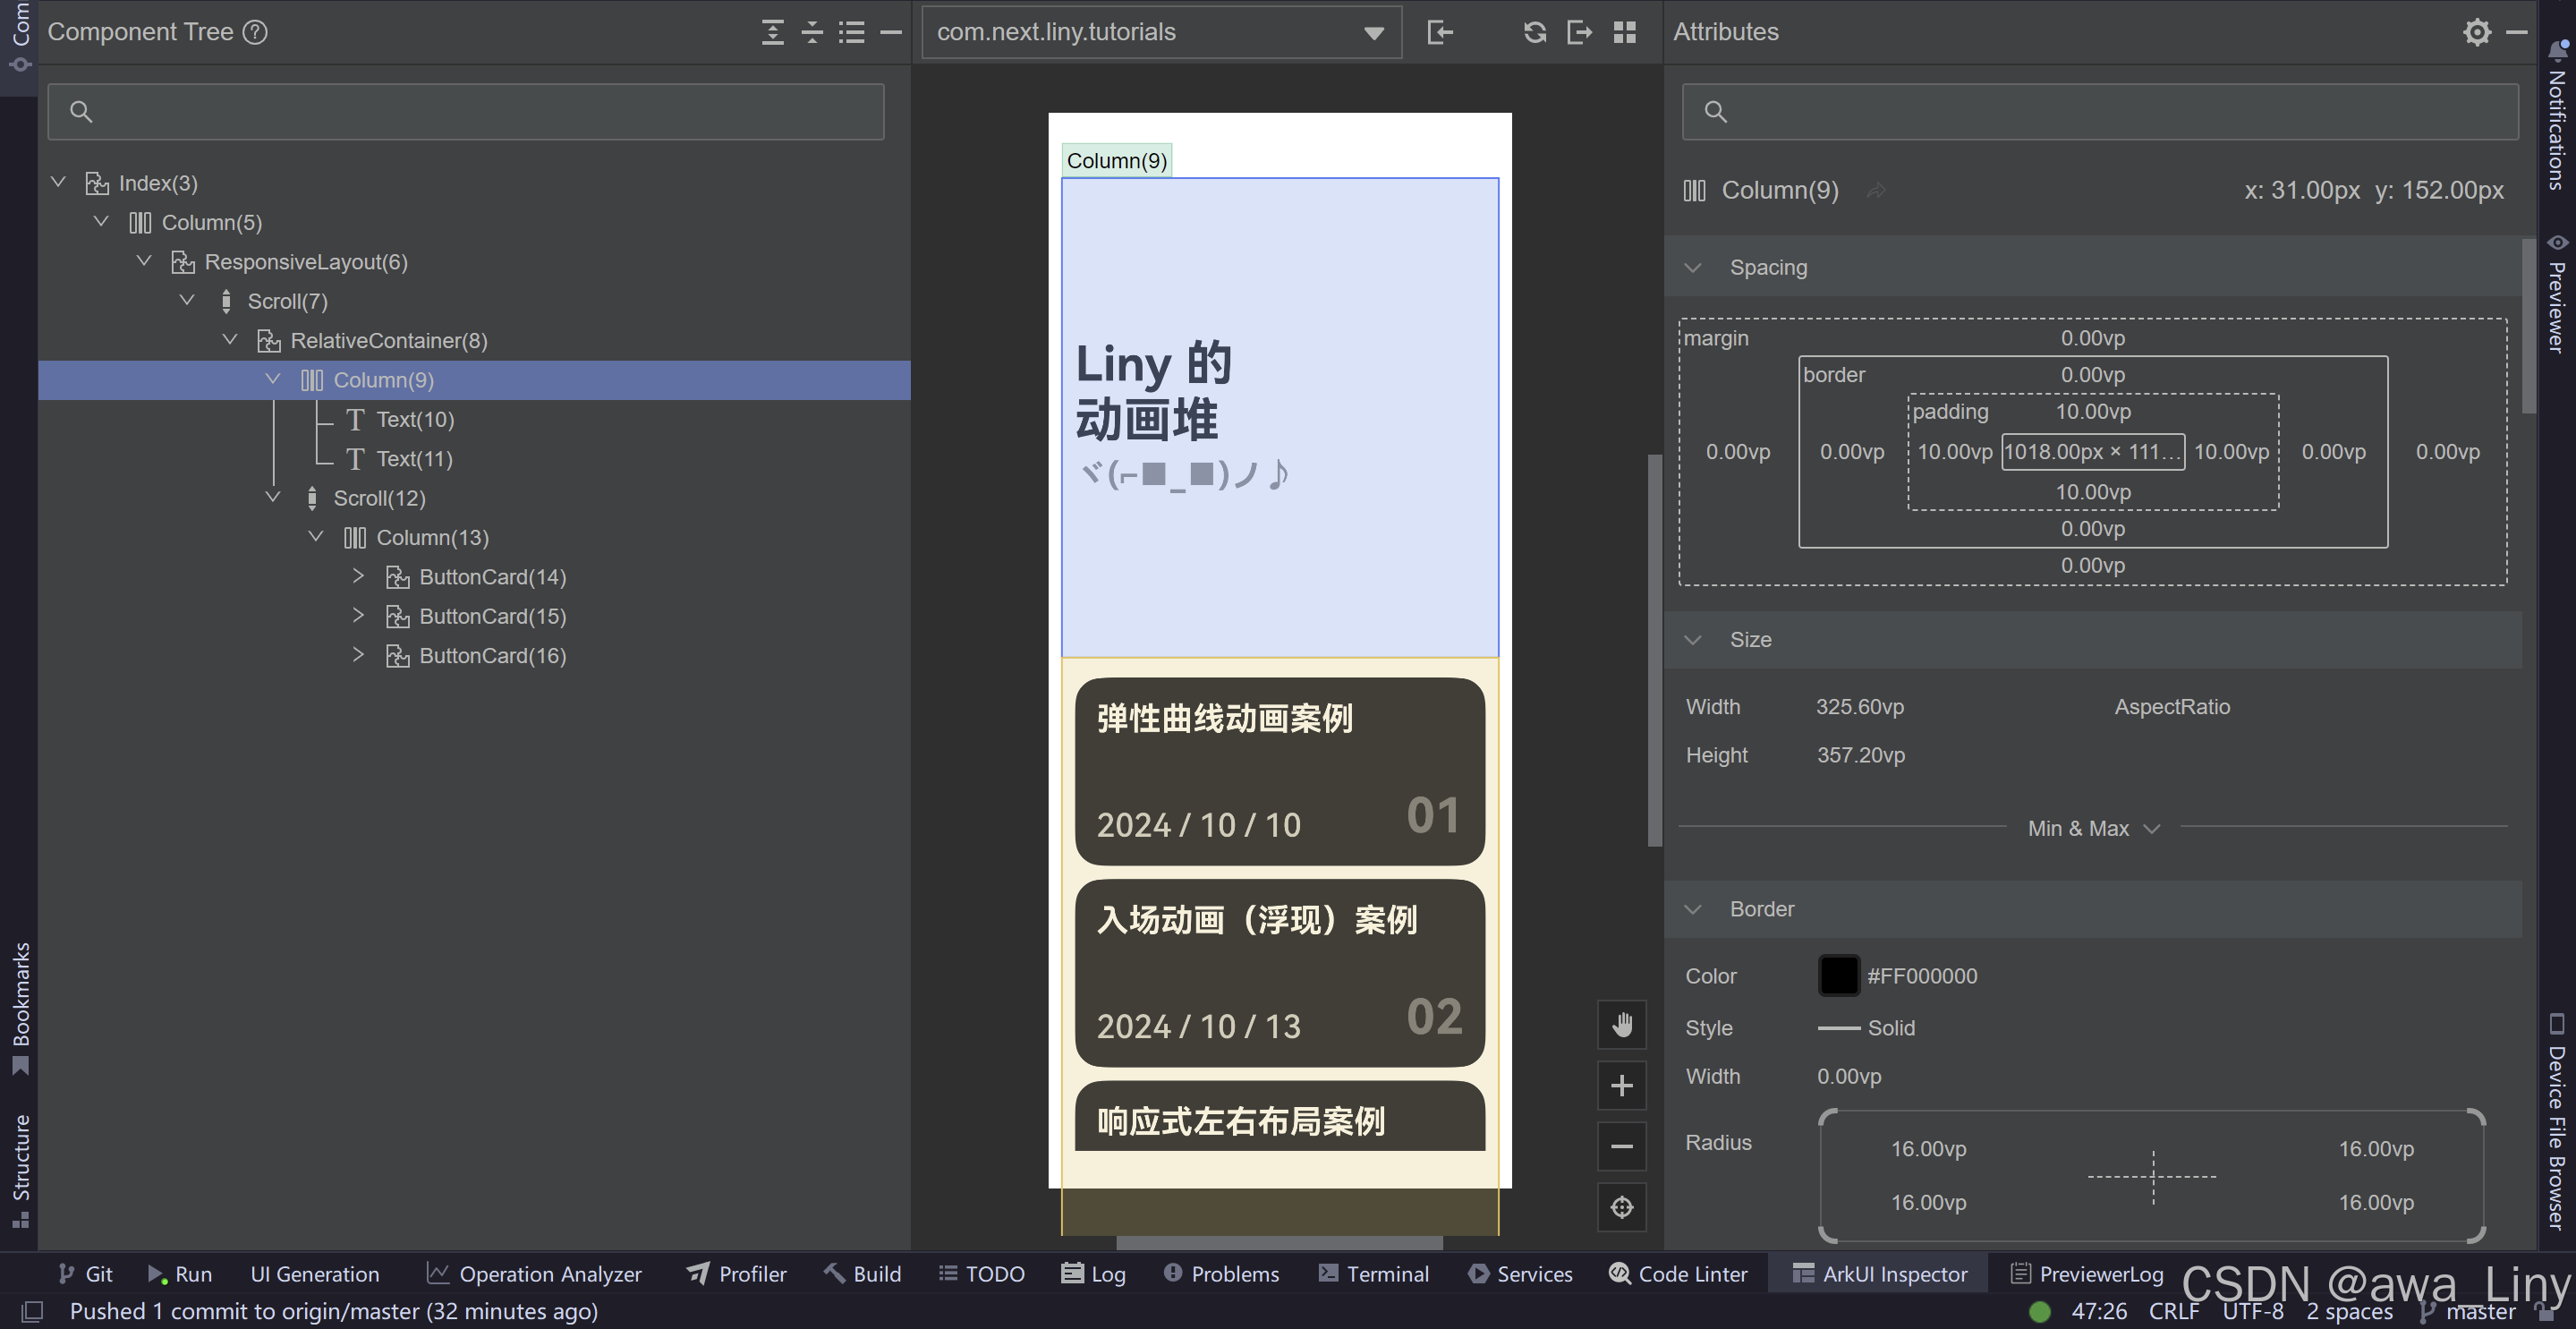Open Attributes panel gear settings
This screenshot has width=2576, height=1329.
(2476, 32)
